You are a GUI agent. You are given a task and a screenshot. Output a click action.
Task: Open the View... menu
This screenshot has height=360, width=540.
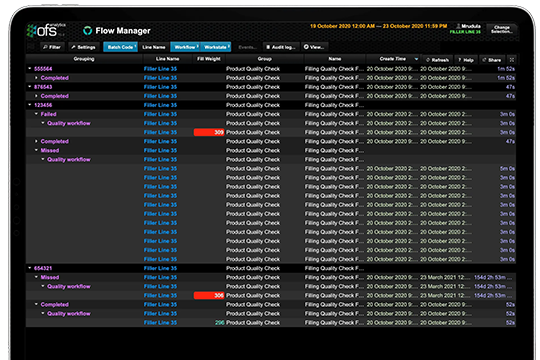tap(314, 47)
